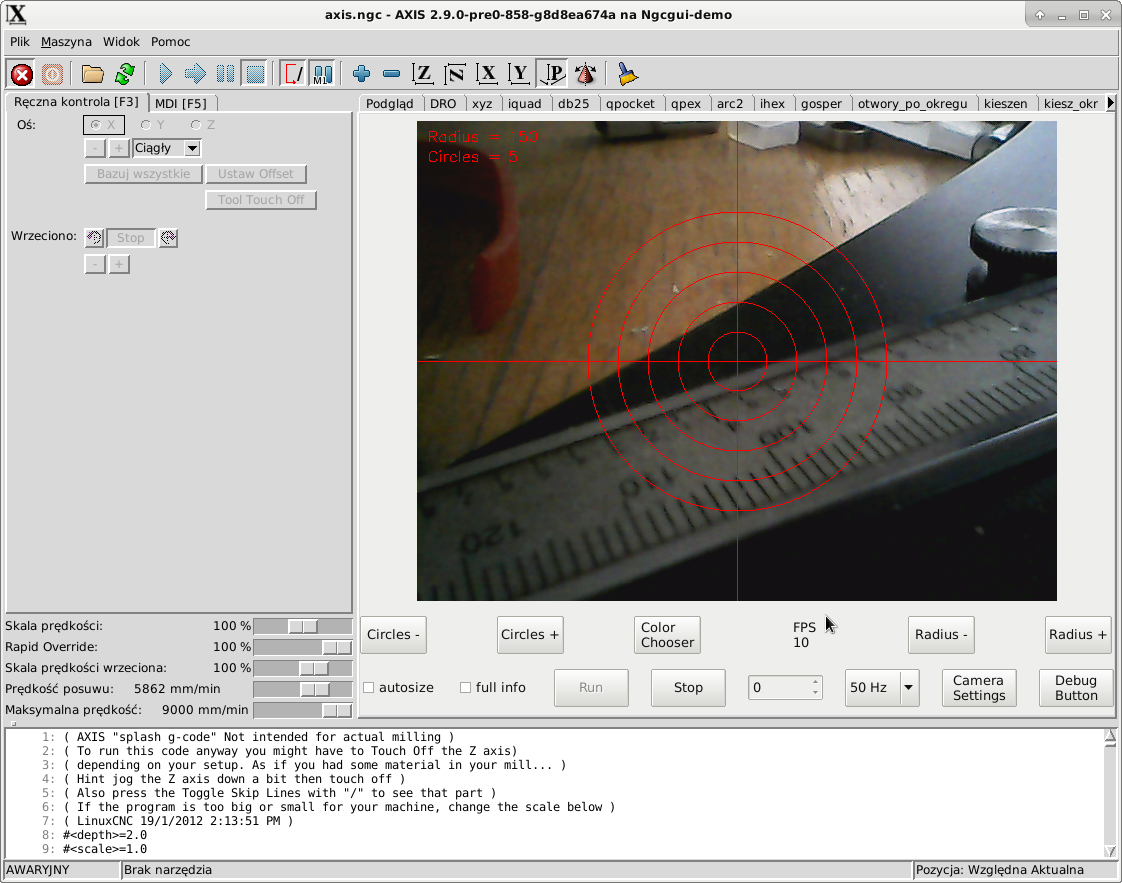
Task: Stop program execution with the toolbar stop icon
Action: coord(255,74)
